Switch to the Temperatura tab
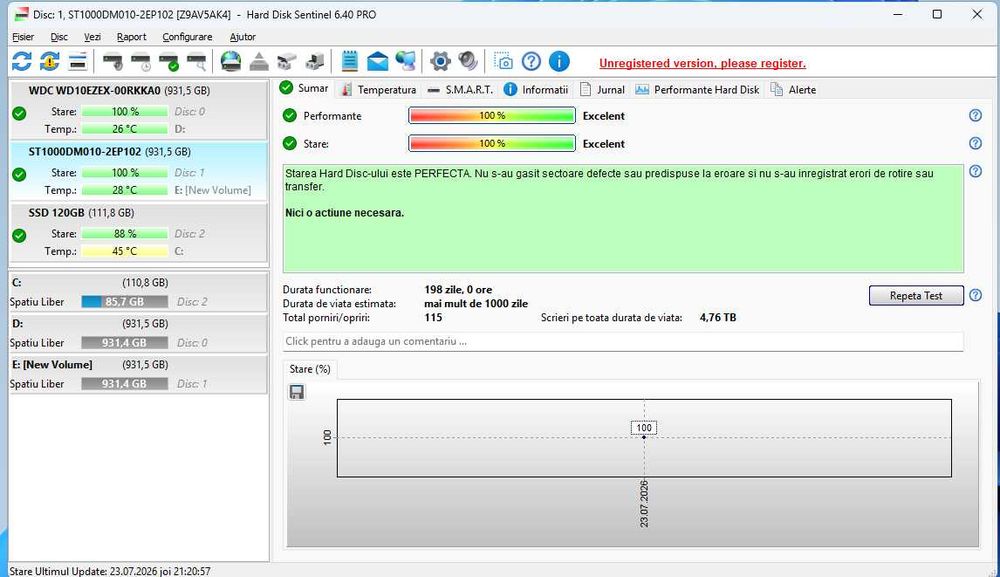 click(x=379, y=90)
